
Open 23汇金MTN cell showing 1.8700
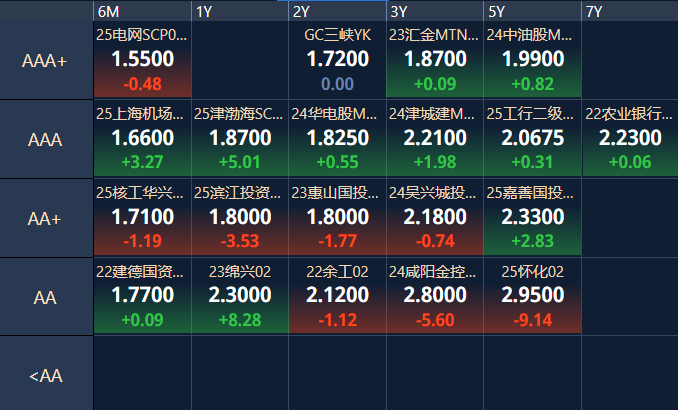(434, 61)
